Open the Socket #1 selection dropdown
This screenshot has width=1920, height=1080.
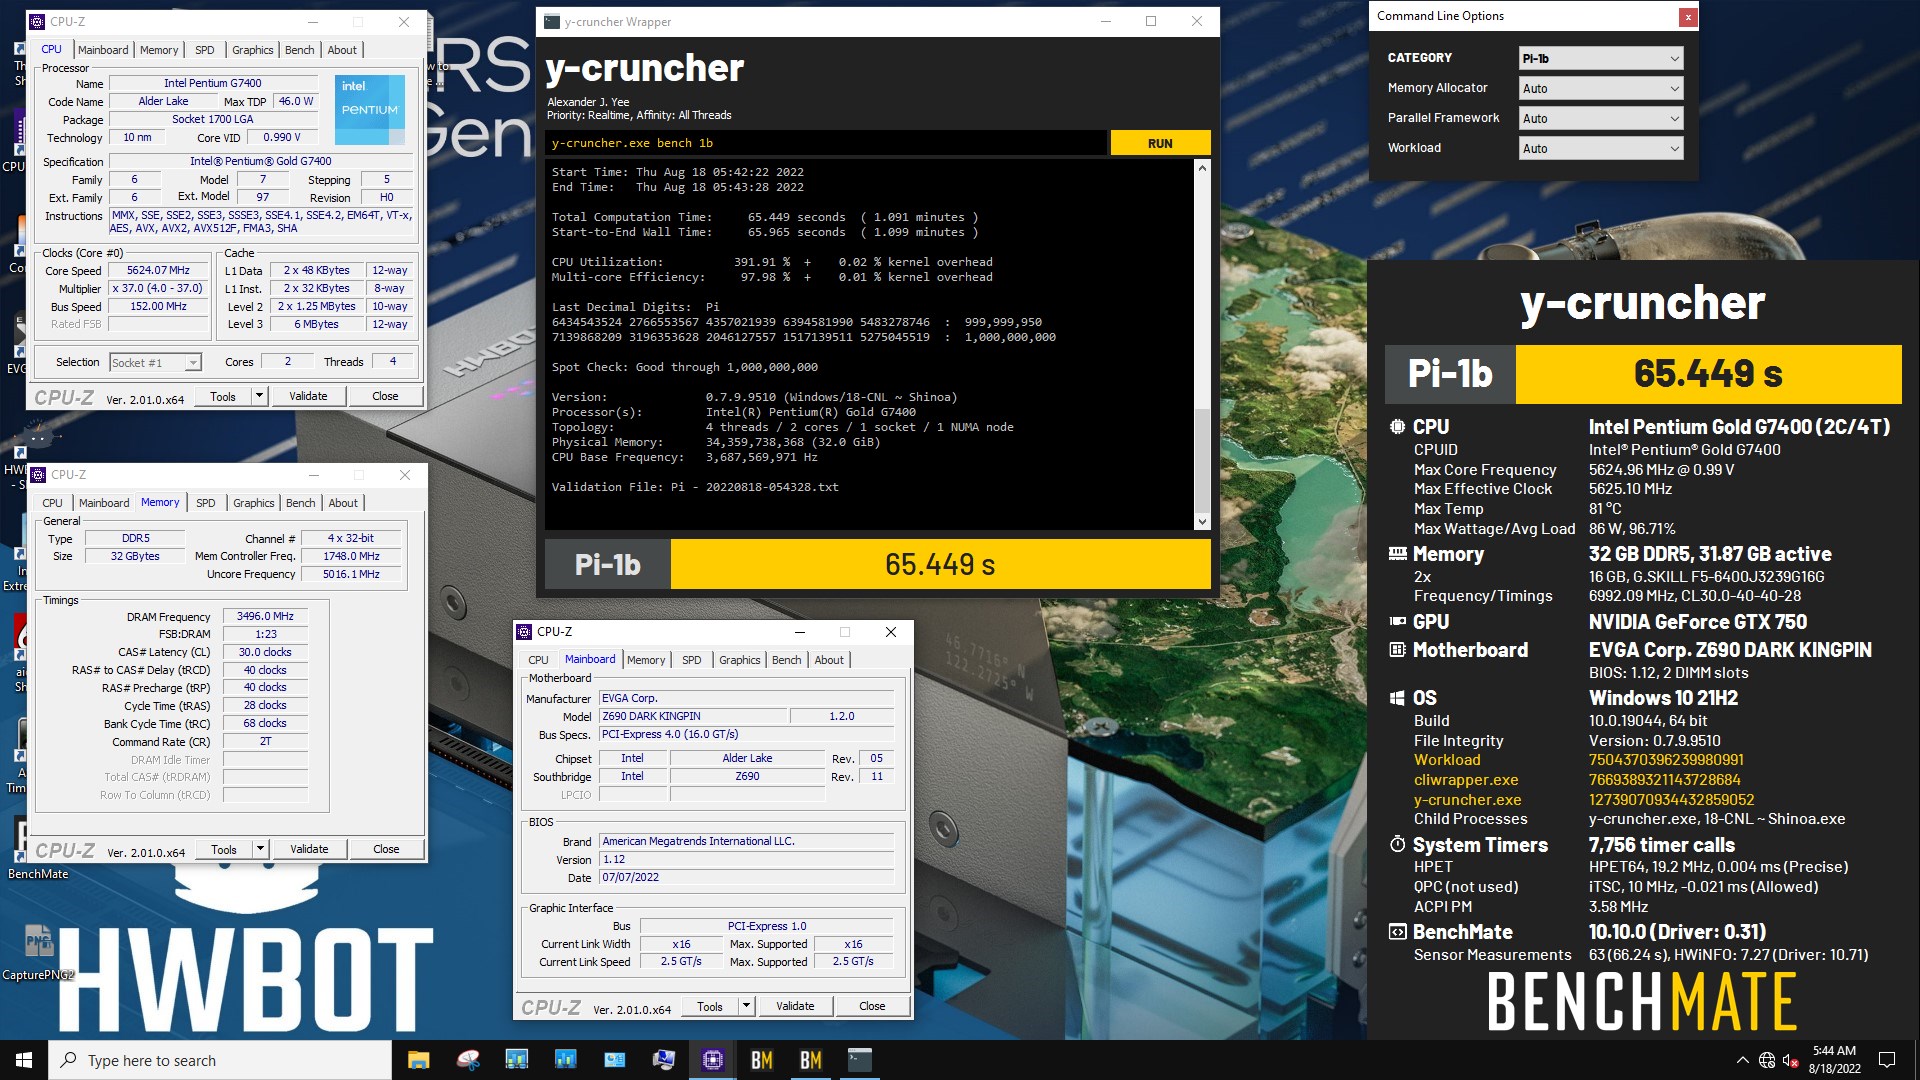click(155, 363)
